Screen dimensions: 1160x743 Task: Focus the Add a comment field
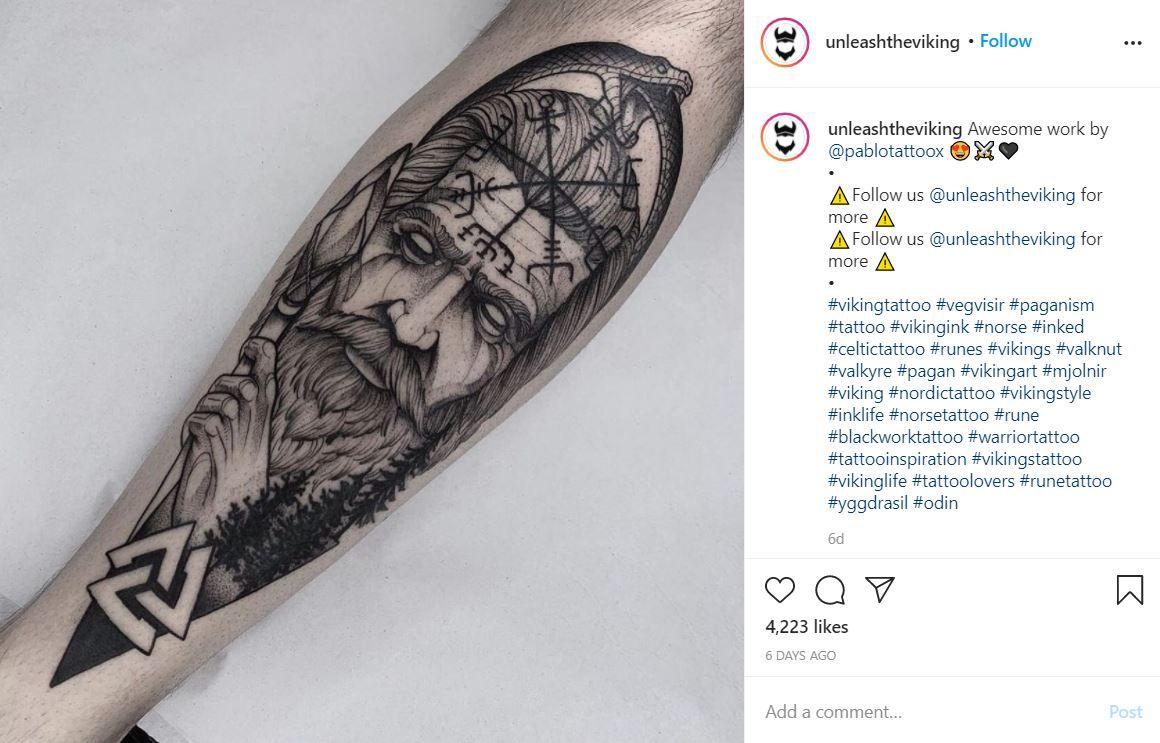[932, 712]
